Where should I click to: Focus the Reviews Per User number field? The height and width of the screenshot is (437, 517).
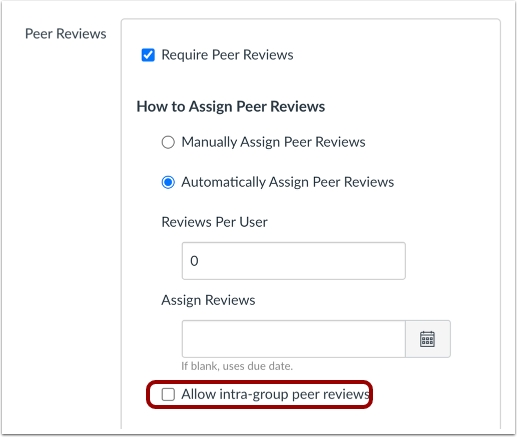(294, 261)
